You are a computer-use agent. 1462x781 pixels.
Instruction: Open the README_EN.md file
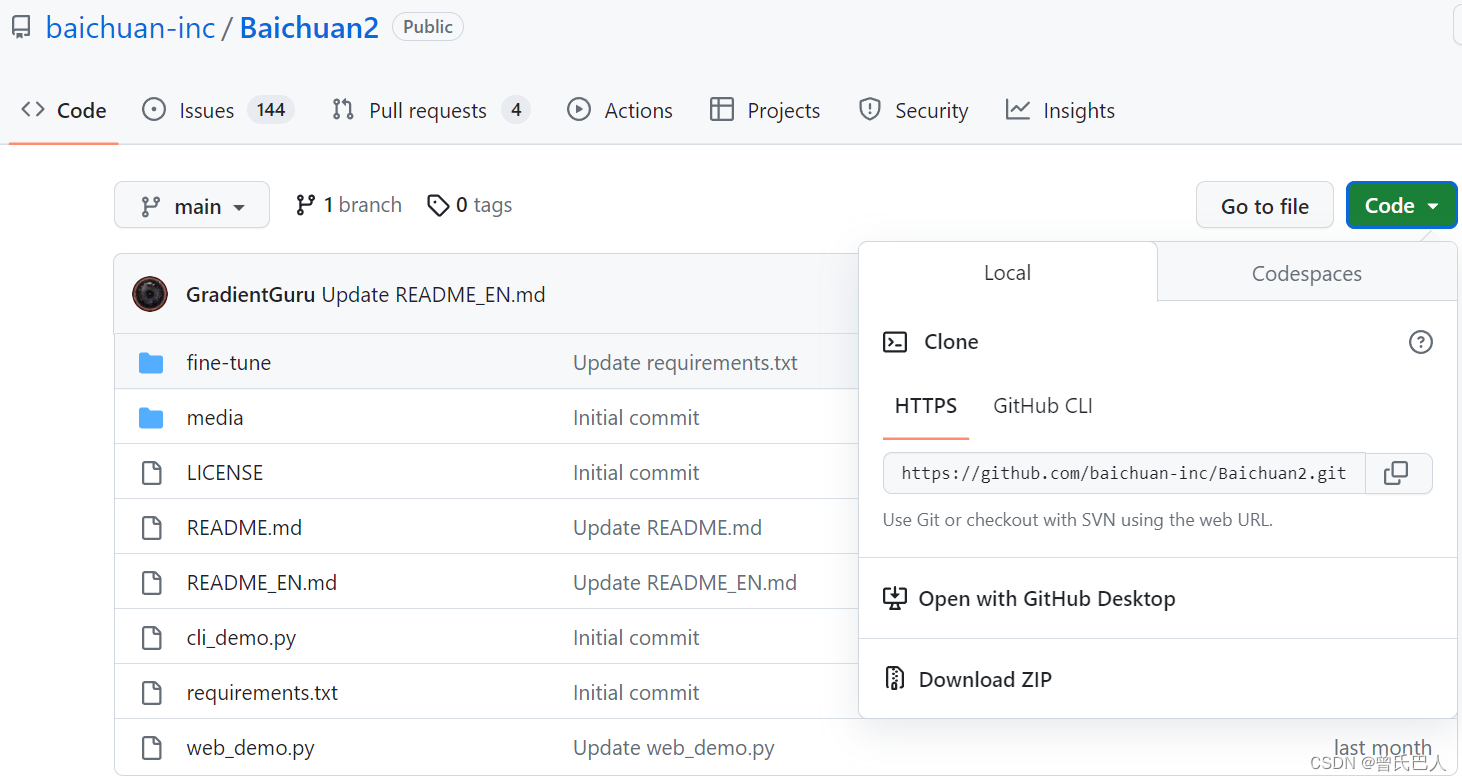[x=262, y=582]
